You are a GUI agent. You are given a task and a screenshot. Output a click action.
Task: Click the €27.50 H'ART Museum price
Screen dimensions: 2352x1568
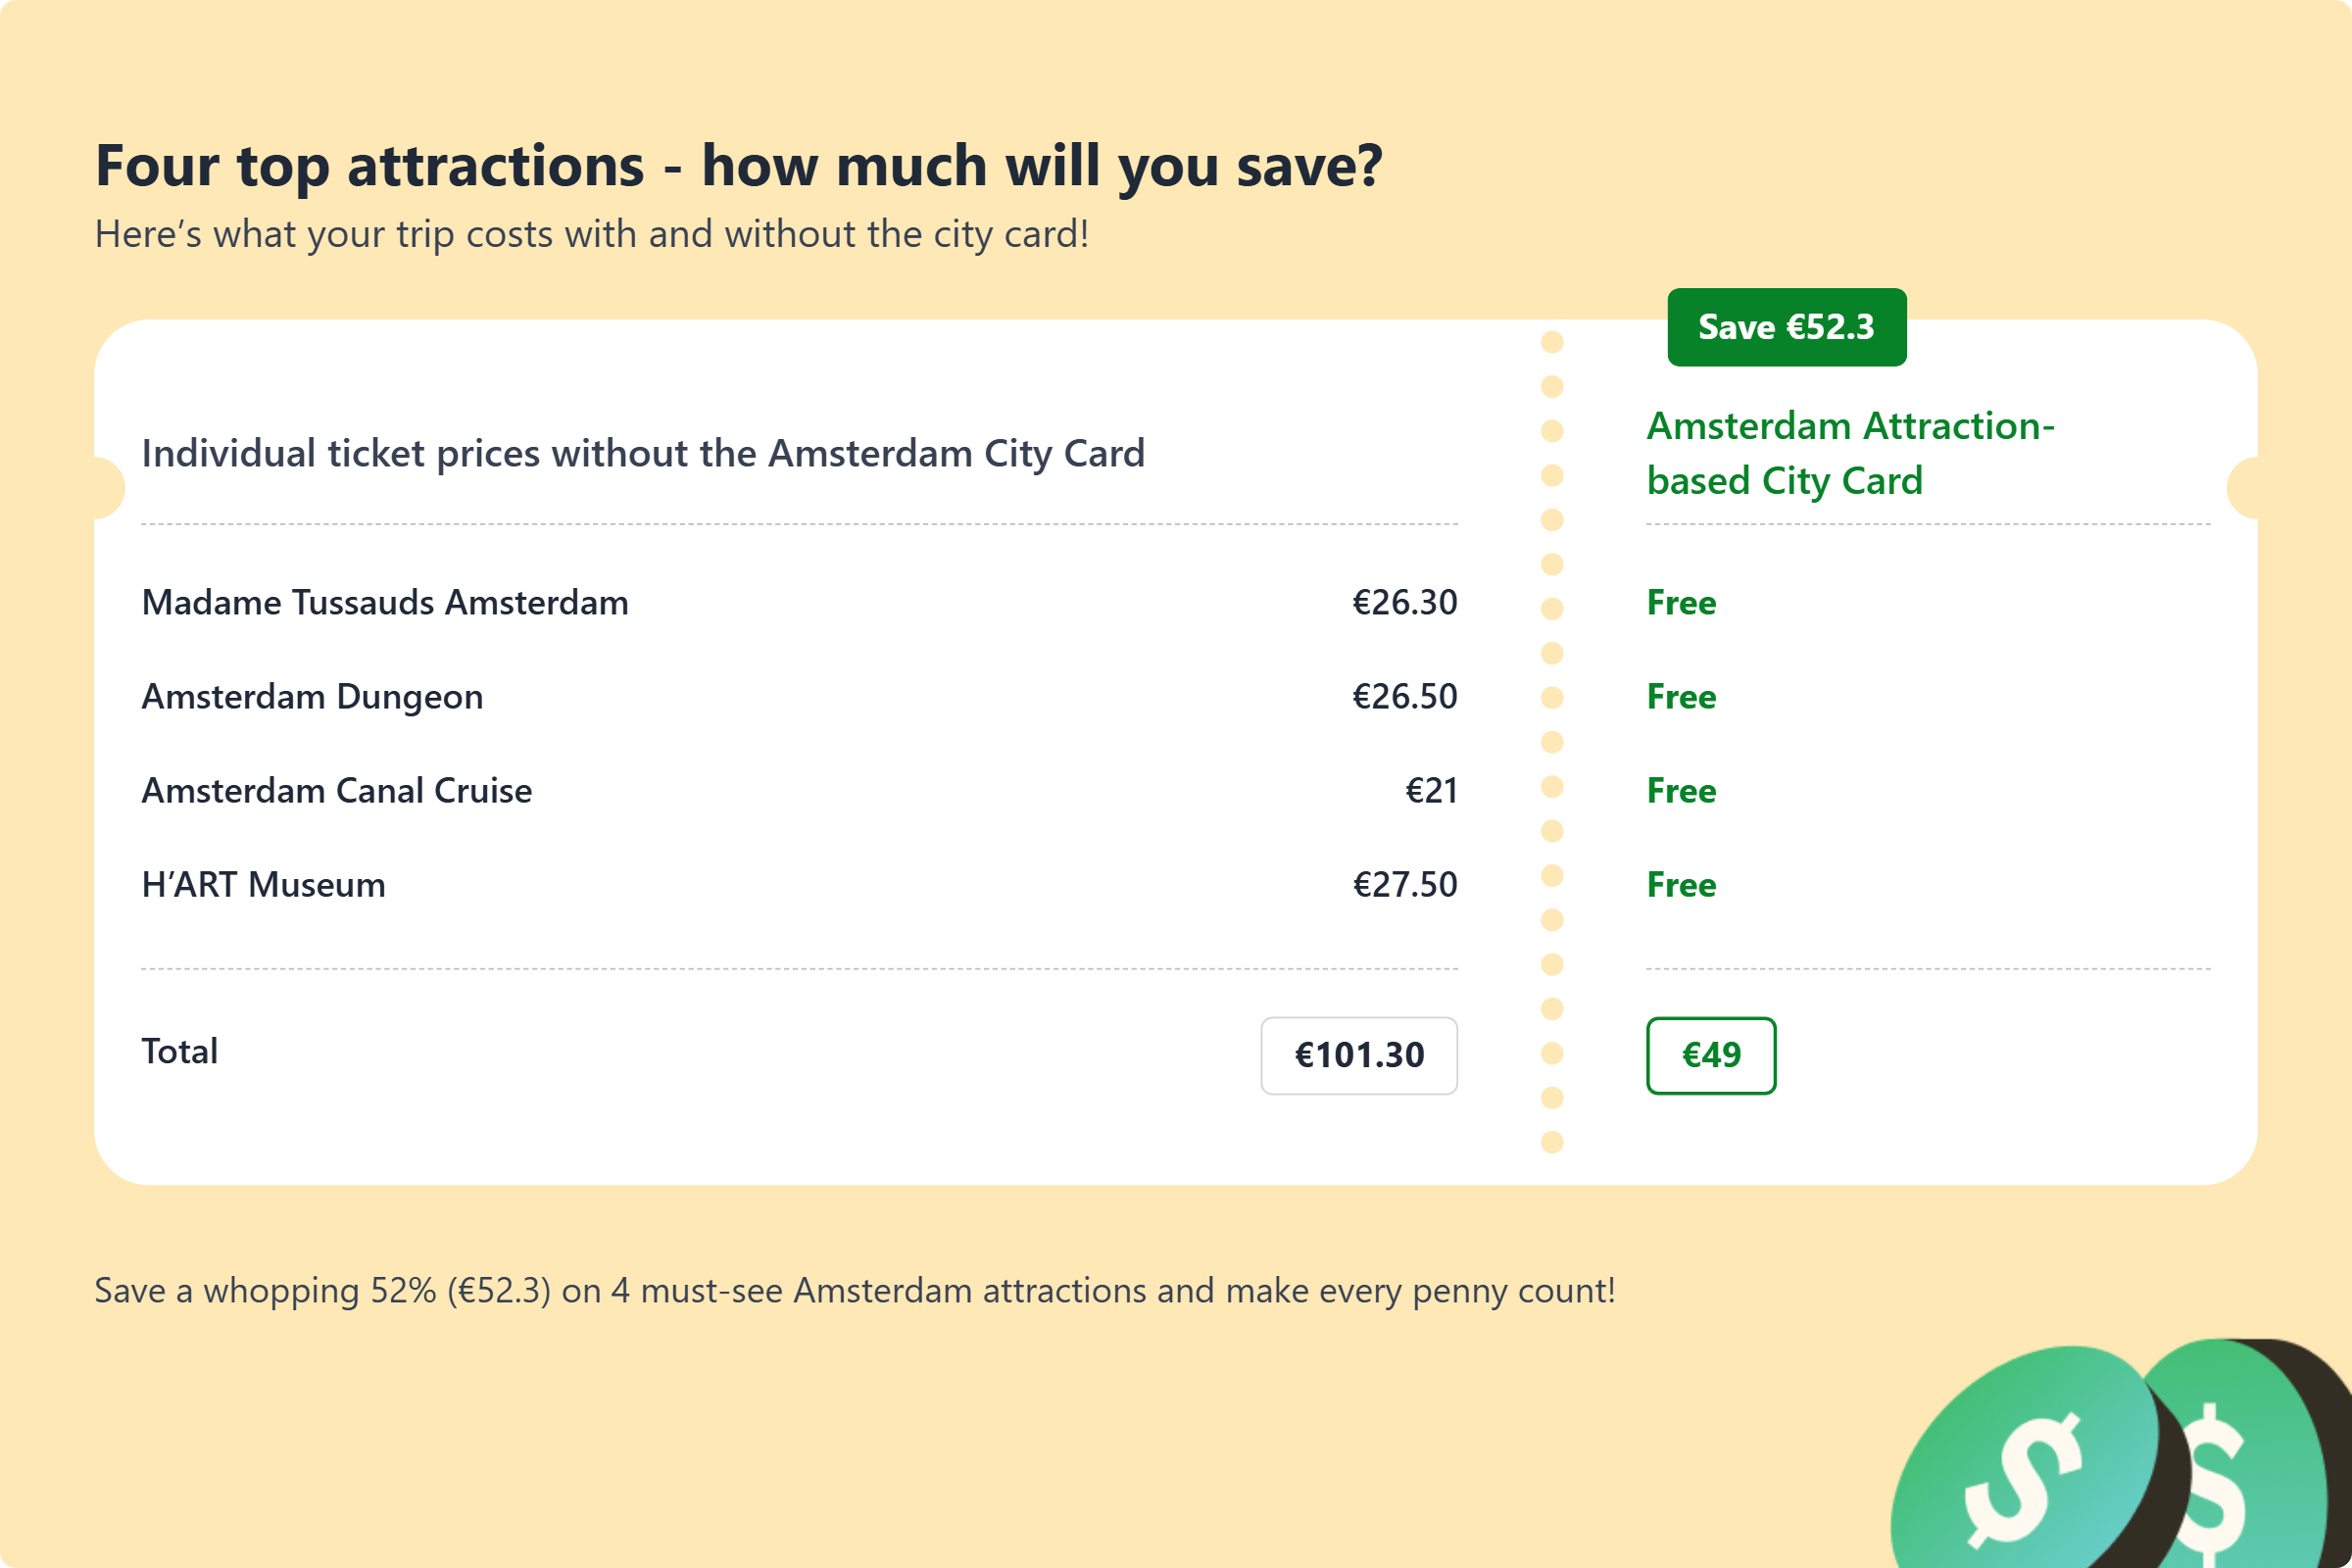1404,885
